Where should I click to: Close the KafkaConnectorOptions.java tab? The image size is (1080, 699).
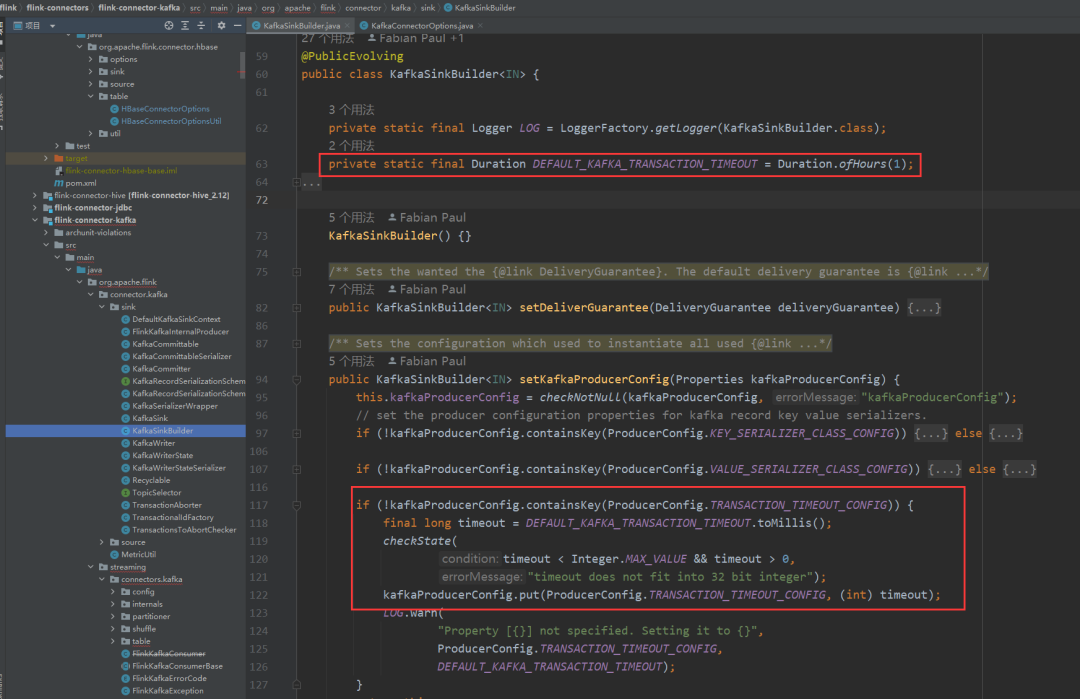click(482, 25)
